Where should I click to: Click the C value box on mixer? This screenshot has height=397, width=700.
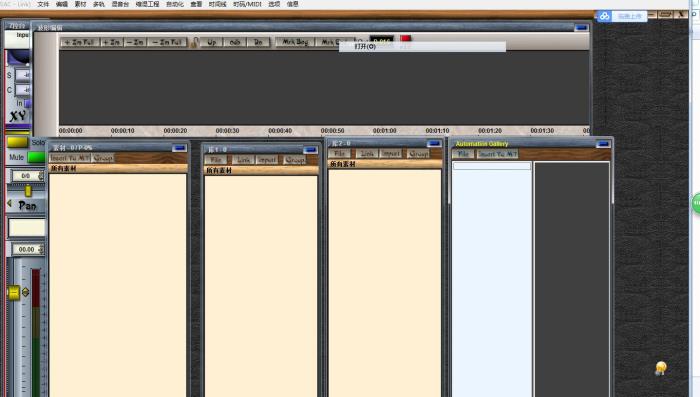[x=23, y=90]
